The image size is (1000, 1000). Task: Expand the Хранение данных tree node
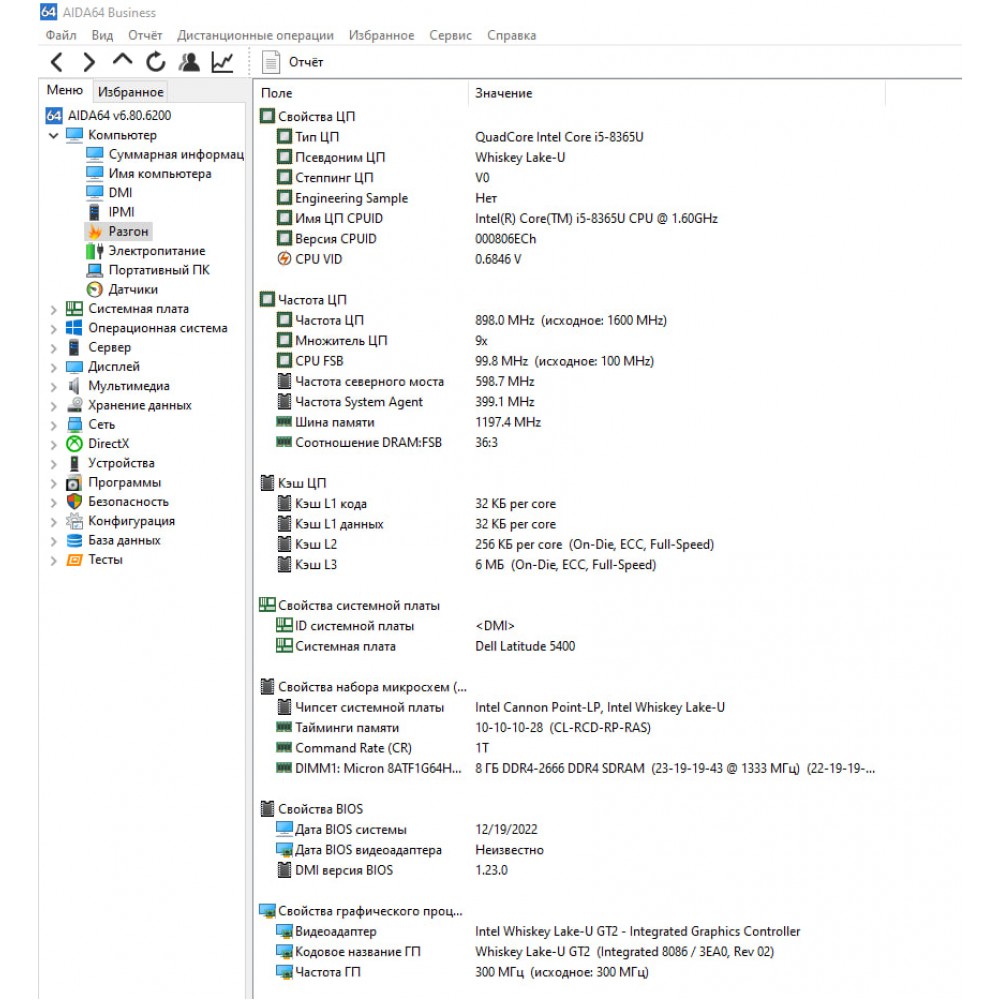click(x=54, y=406)
